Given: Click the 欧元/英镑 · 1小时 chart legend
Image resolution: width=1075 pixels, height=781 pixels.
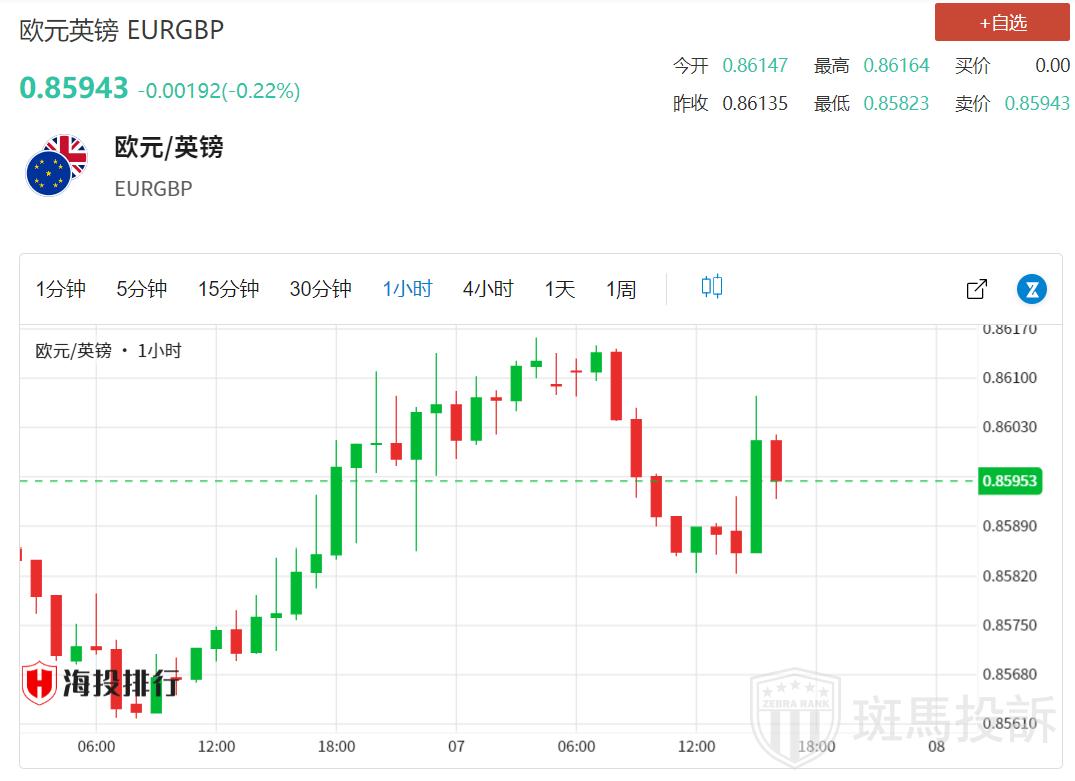Looking at the screenshot, I should tap(108, 351).
